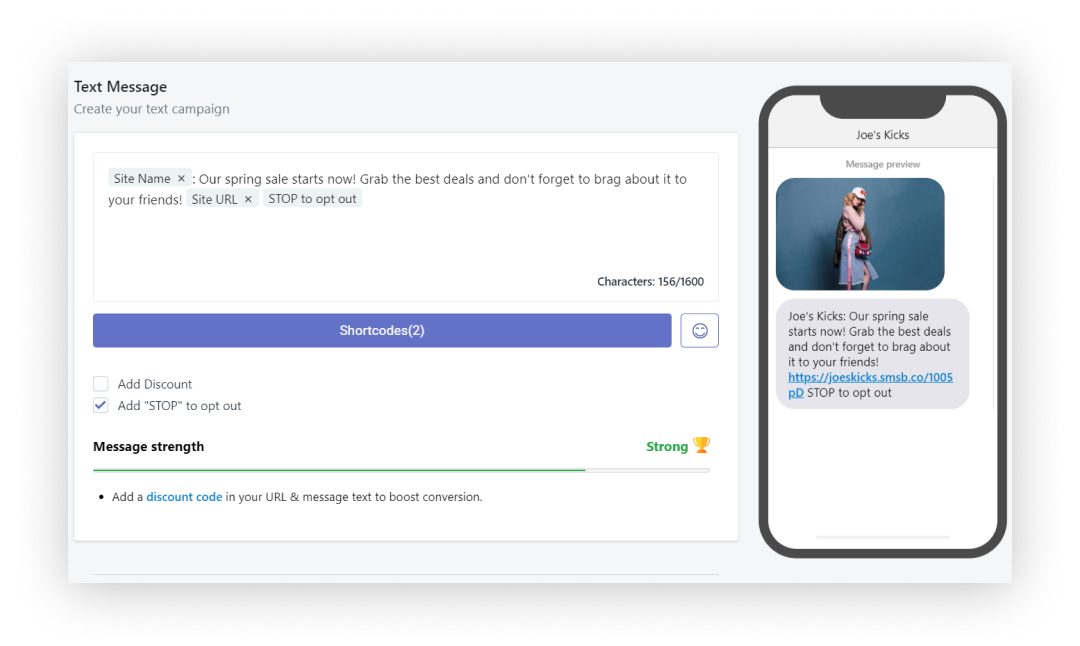Uncheck Add "STOP" to opt out
This screenshot has height=646, width=1080.
(x=101, y=406)
